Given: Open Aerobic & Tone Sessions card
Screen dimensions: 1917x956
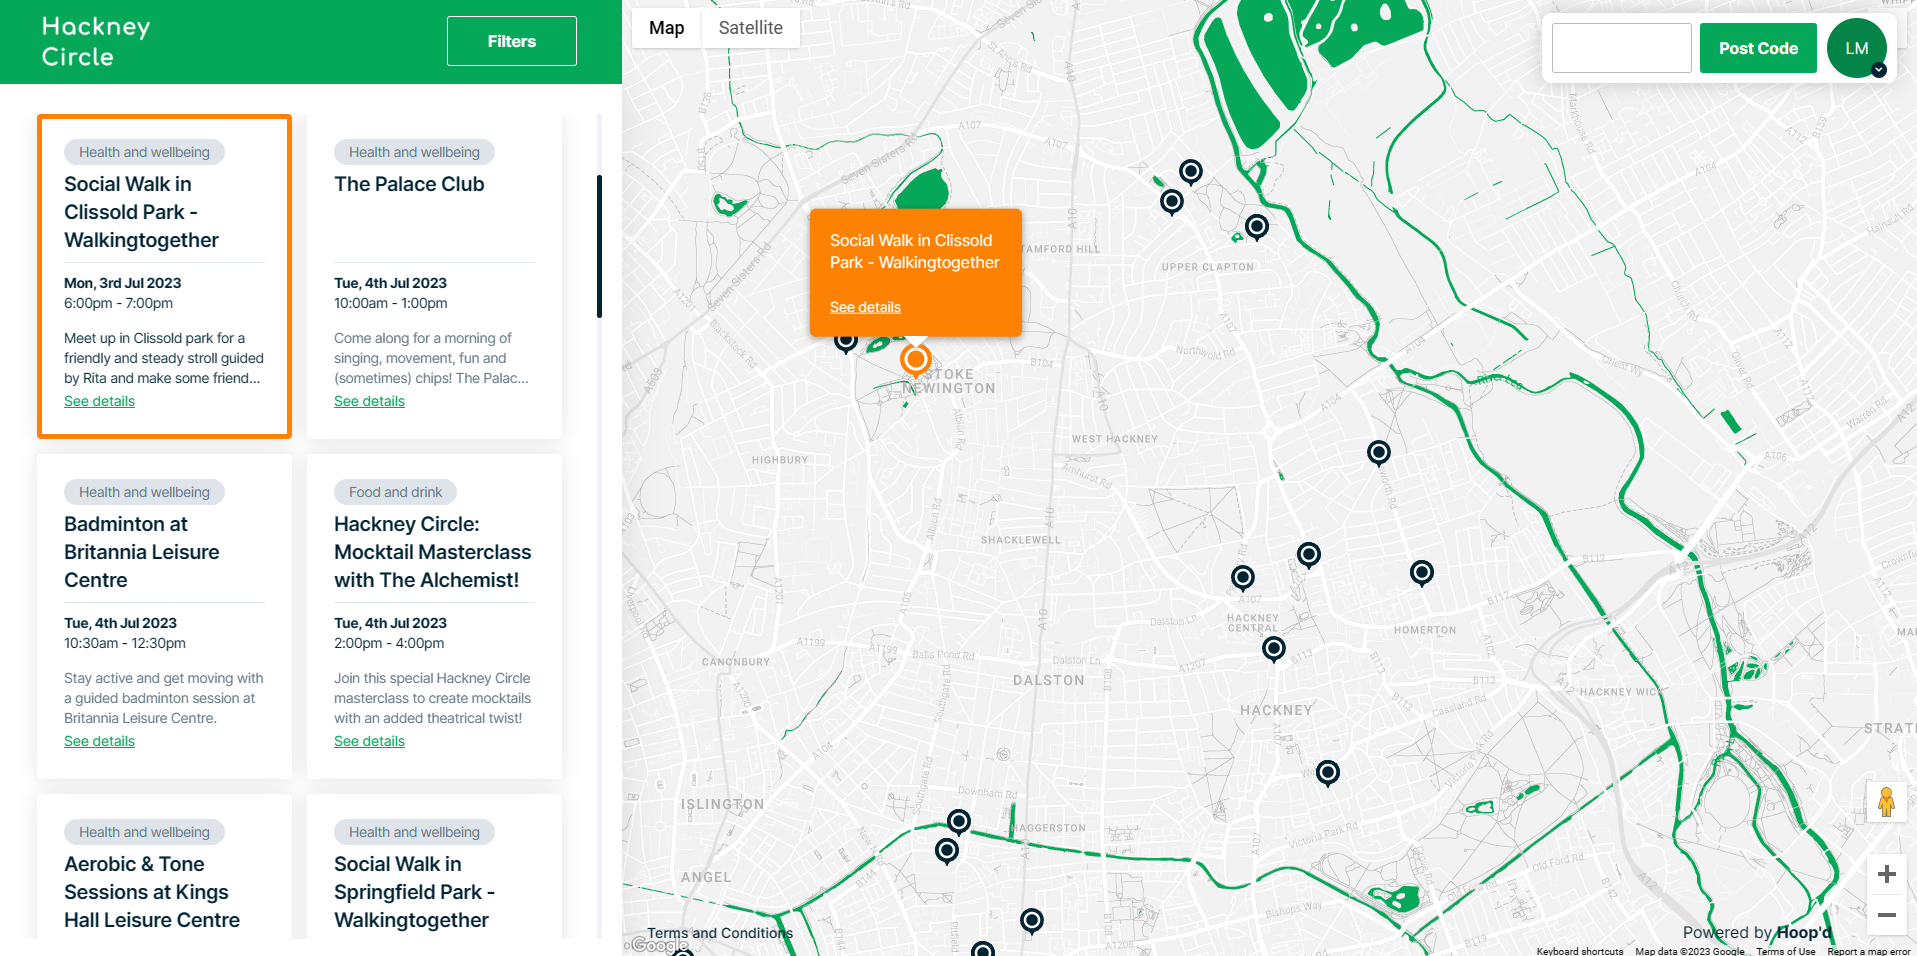Looking at the screenshot, I should point(152,892).
